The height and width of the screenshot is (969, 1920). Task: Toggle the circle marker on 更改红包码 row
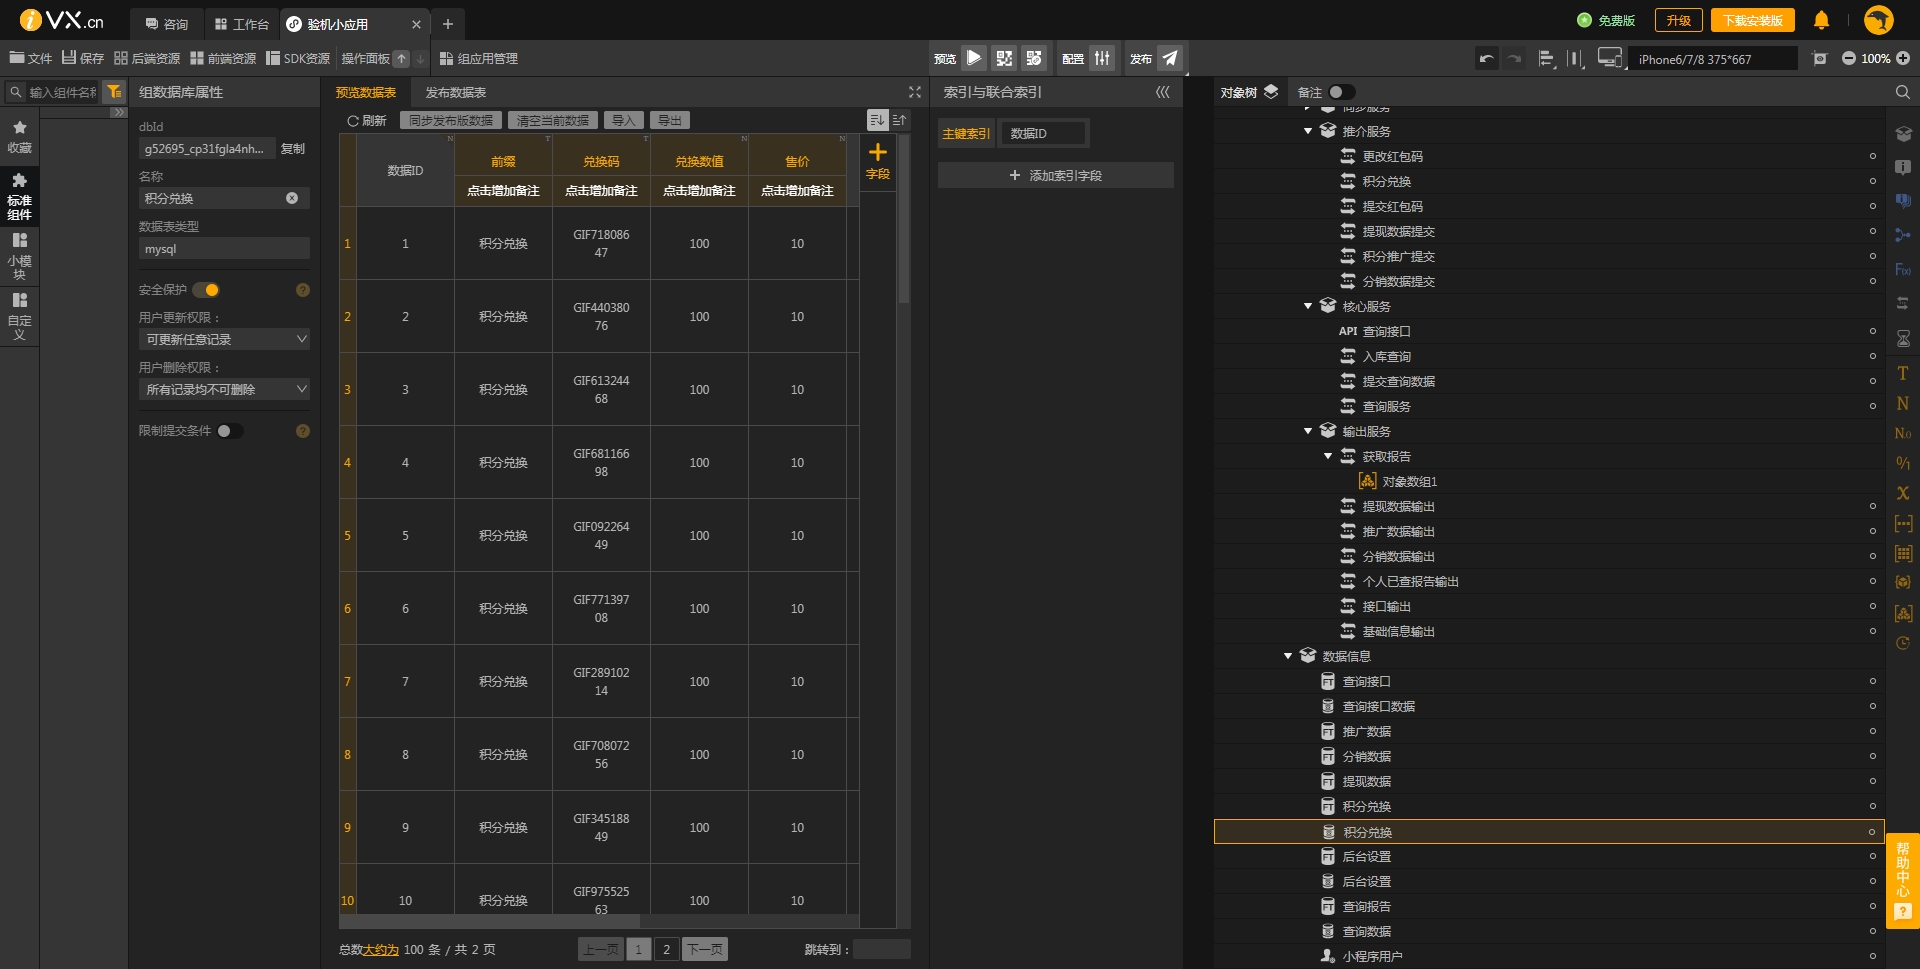(x=1872, y=156)
